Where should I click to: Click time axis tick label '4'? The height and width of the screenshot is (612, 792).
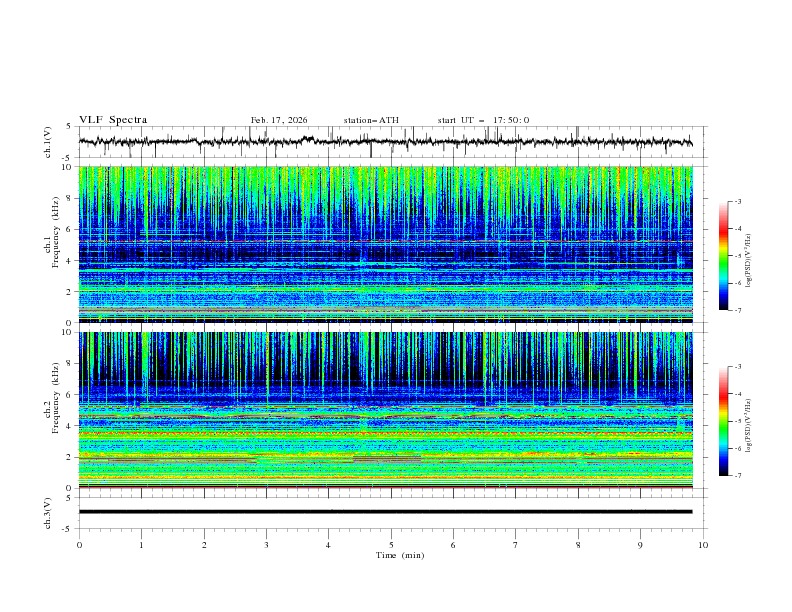click(x=328, y=545)
